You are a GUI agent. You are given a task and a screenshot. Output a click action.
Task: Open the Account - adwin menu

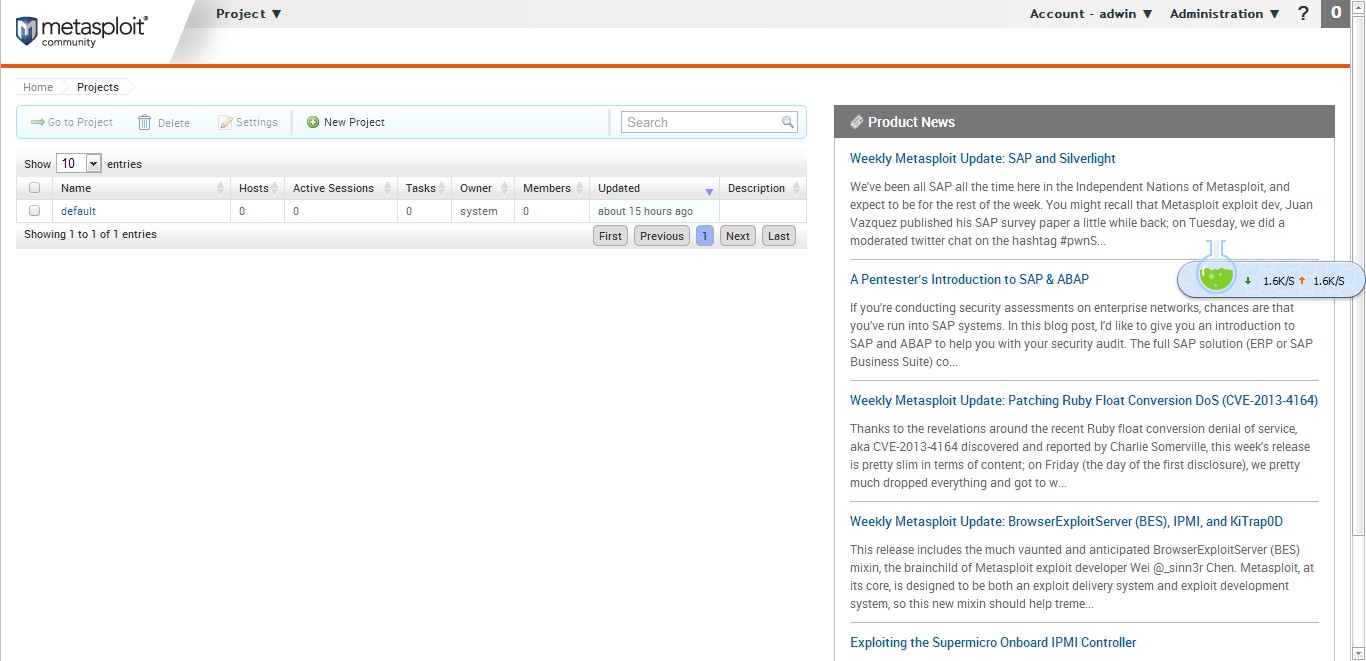click(1091, 14)
